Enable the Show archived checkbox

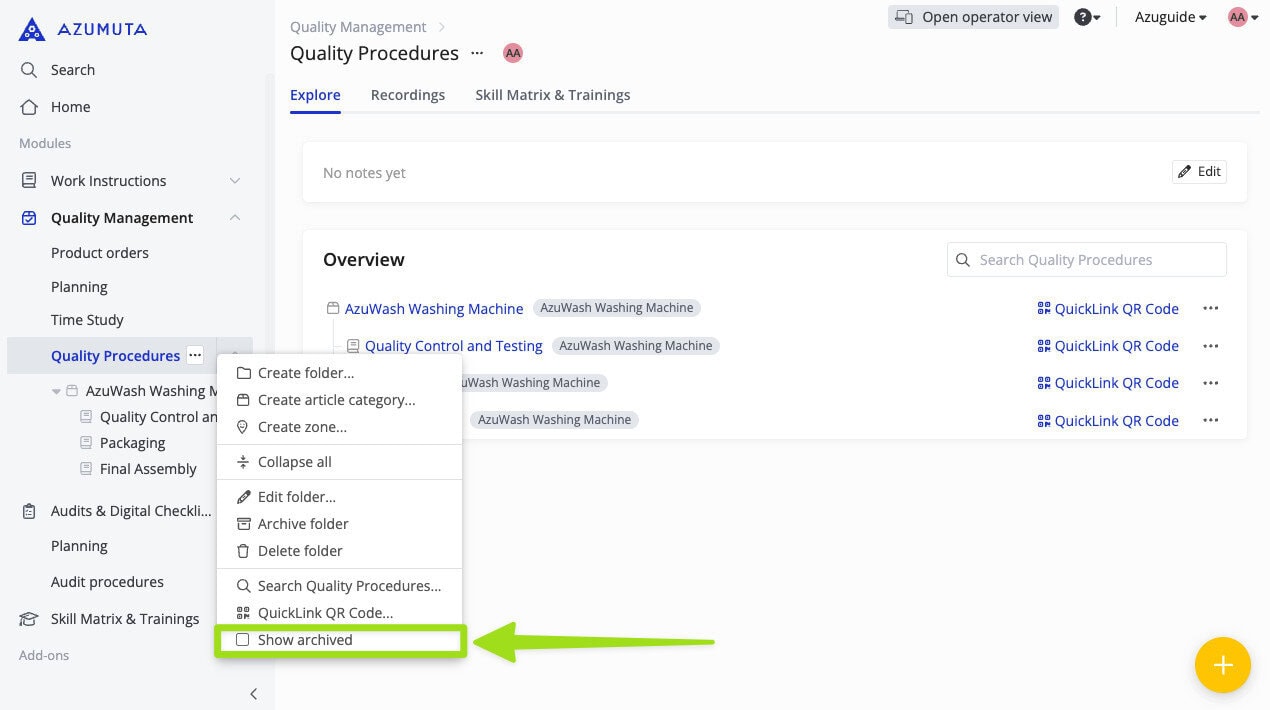pos(242,640)
